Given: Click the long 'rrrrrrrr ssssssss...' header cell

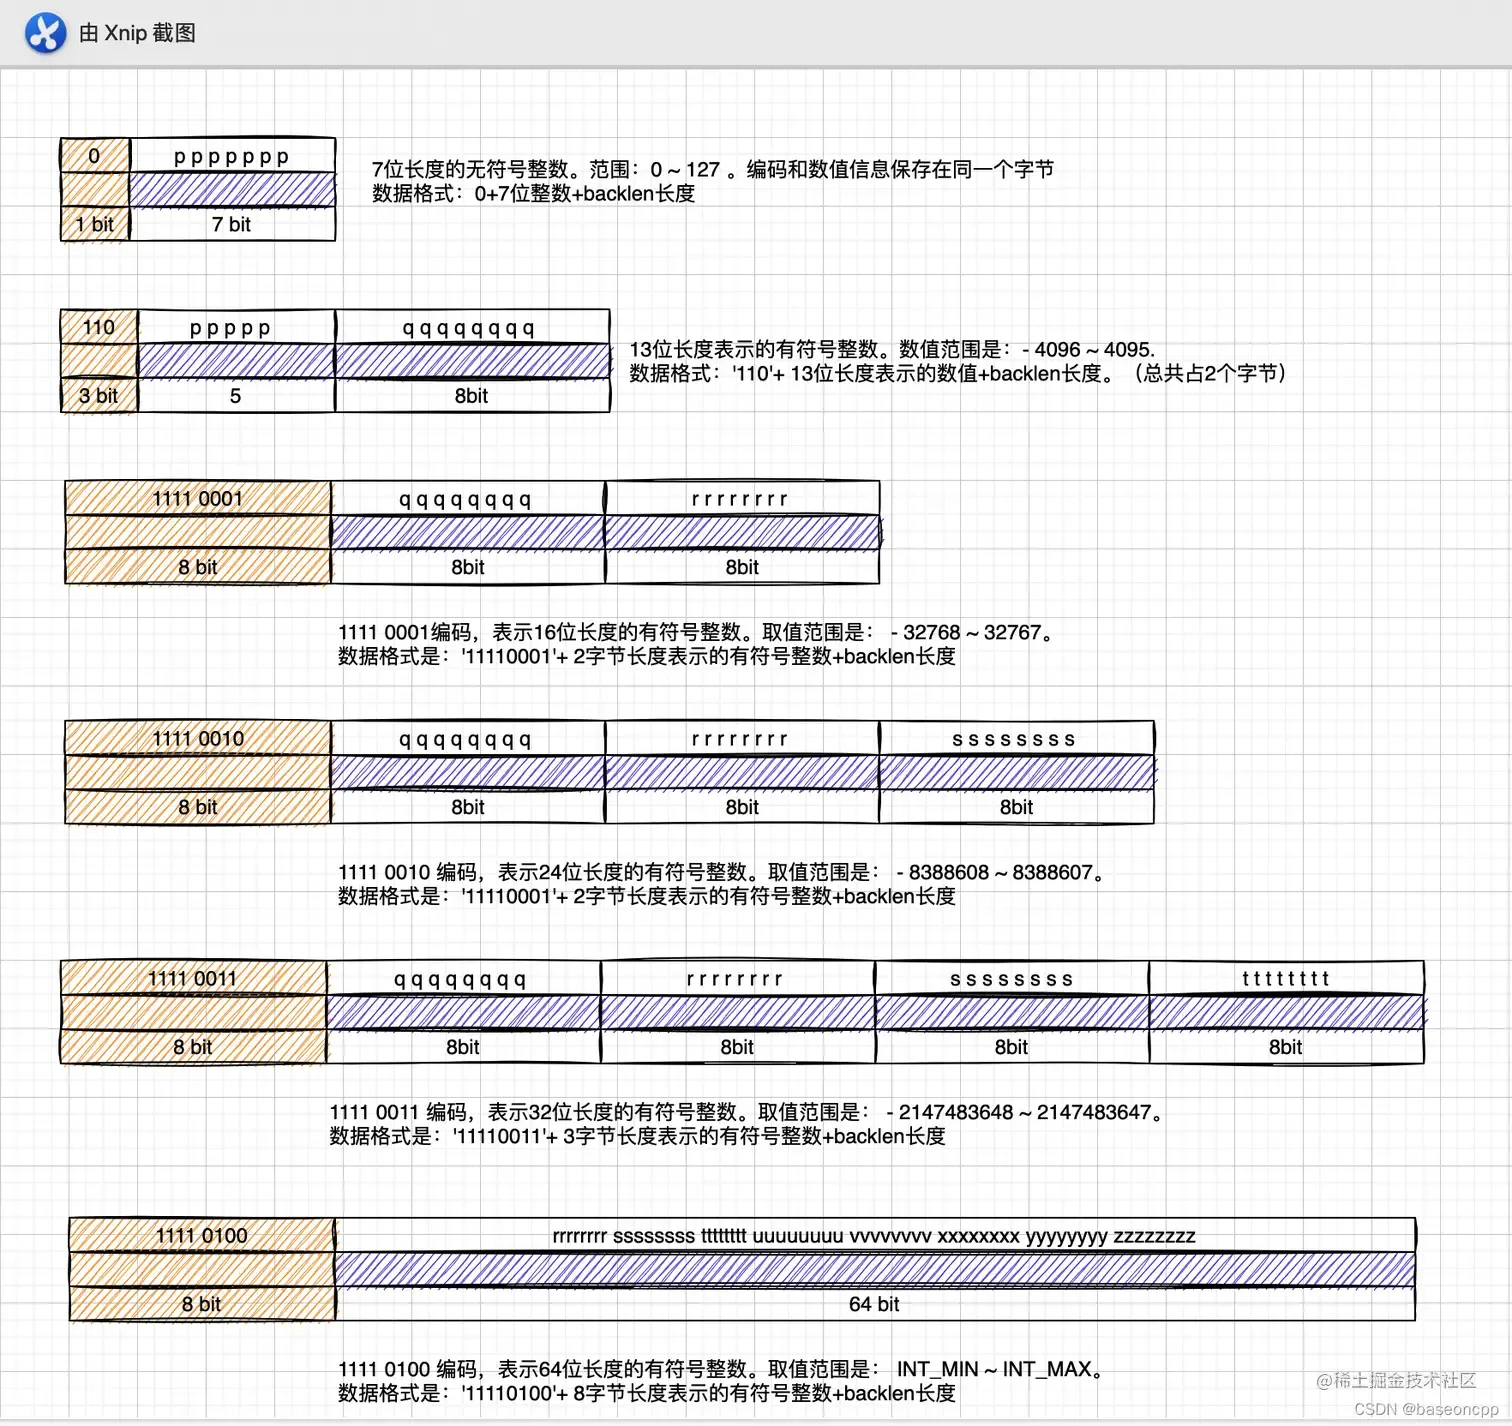Looking at the screenshot, I should click(874, 1236).
